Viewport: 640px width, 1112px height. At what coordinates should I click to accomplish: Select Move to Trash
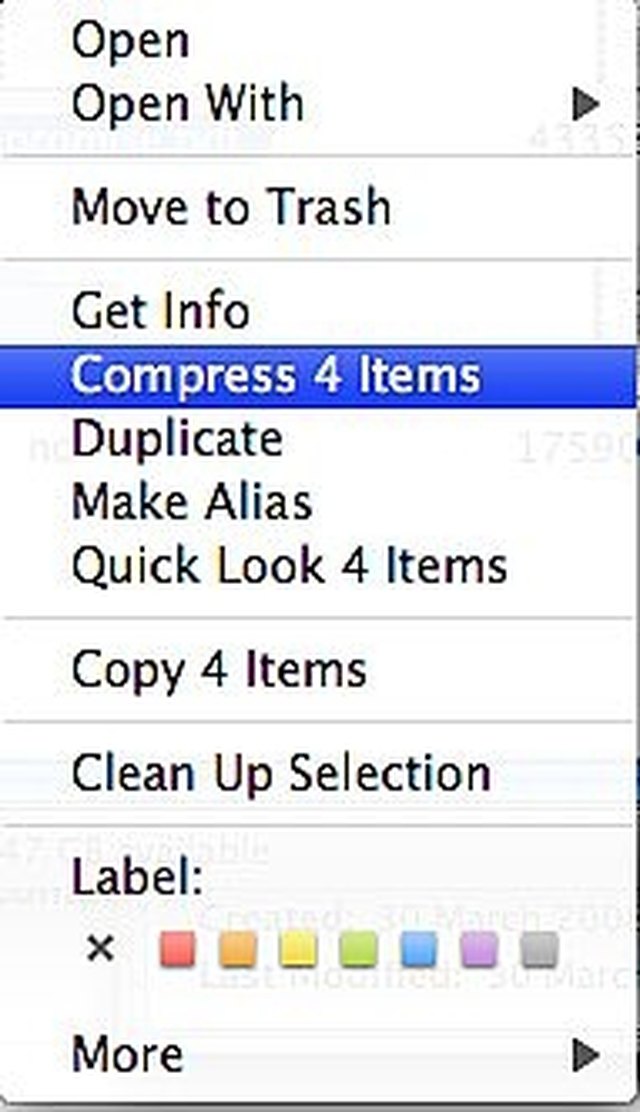[x=318, y=207]
